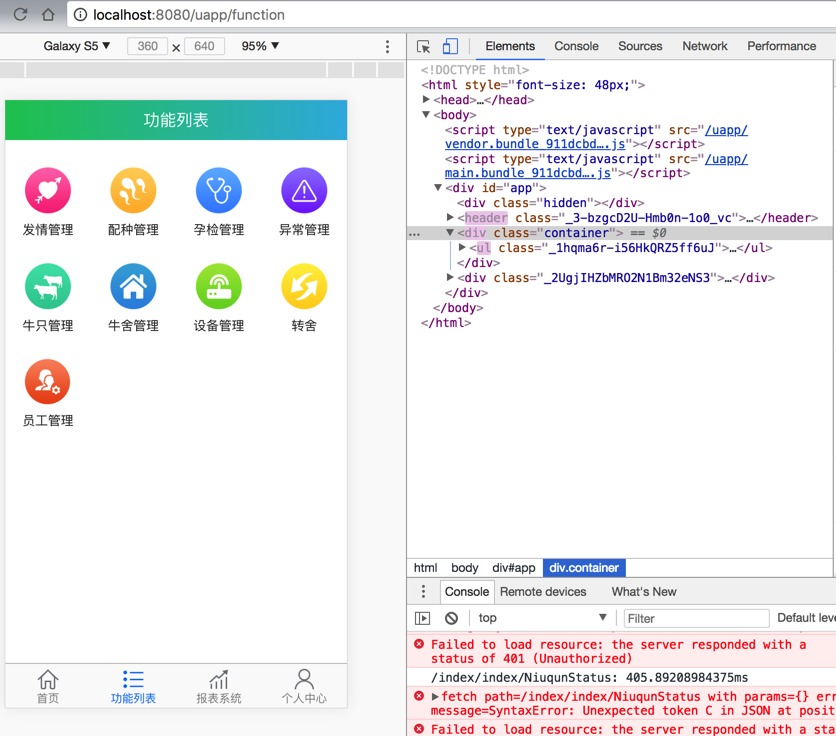
Task: Collapse the div class container node
Action: coord(450,232)
